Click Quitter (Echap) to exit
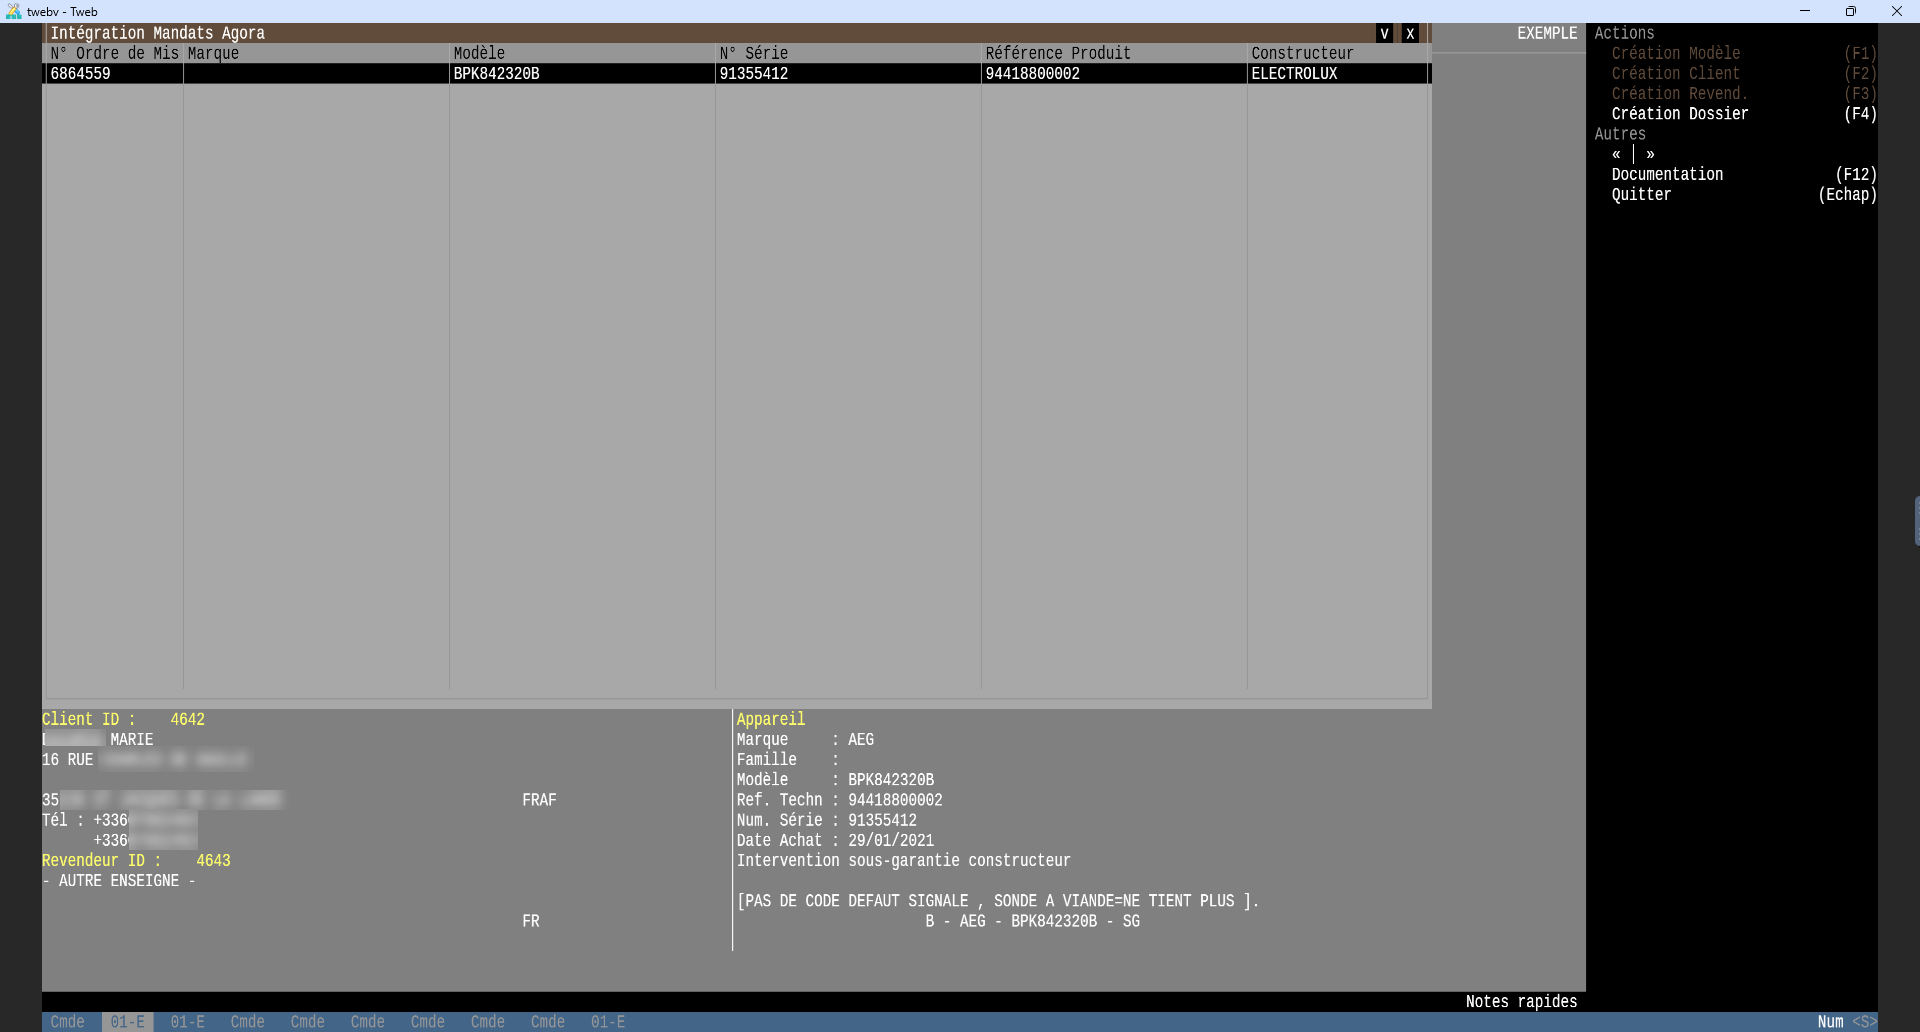The height and width of the screenshot is (1032, 1920). coord(1641,195)
